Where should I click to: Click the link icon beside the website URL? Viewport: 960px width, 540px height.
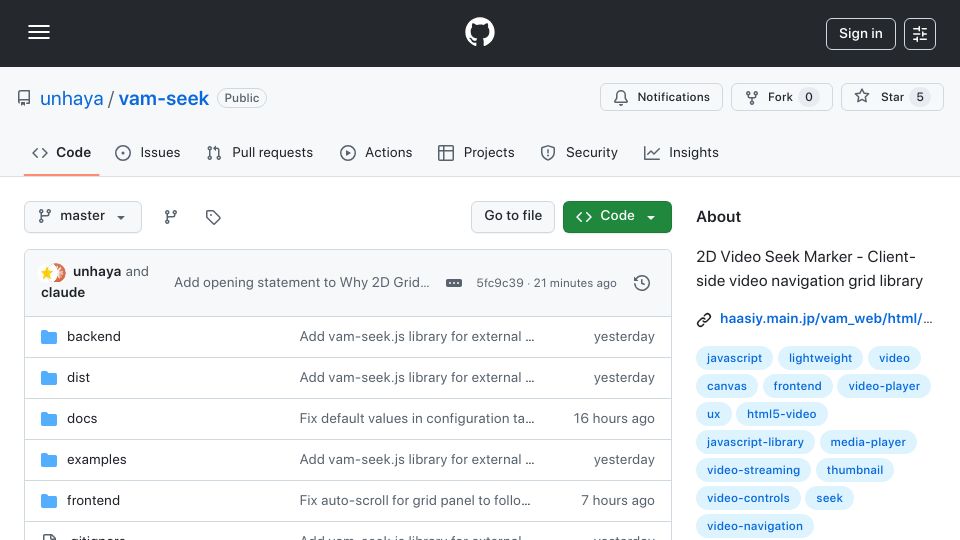[x=704, y=320]
